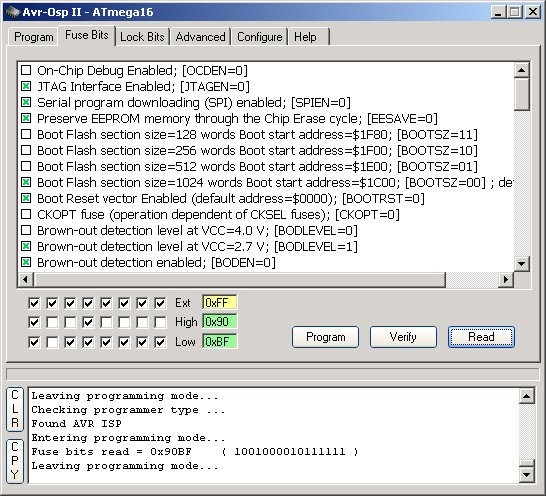Copy the log with CPY button
The width and height of the screenshot is (546, 496).
coord(15,461)
